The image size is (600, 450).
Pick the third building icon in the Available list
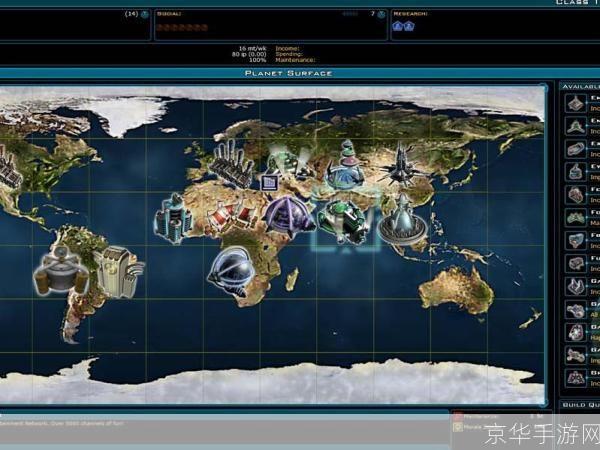[x=576, y=149]
